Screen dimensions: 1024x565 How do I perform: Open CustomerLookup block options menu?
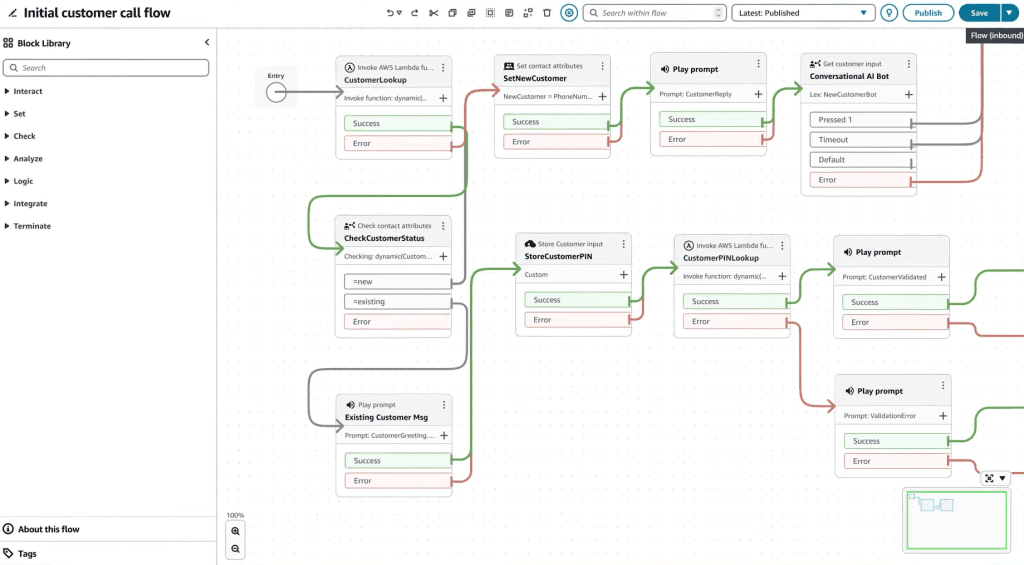pyautogui.click(x=443, y=67)
